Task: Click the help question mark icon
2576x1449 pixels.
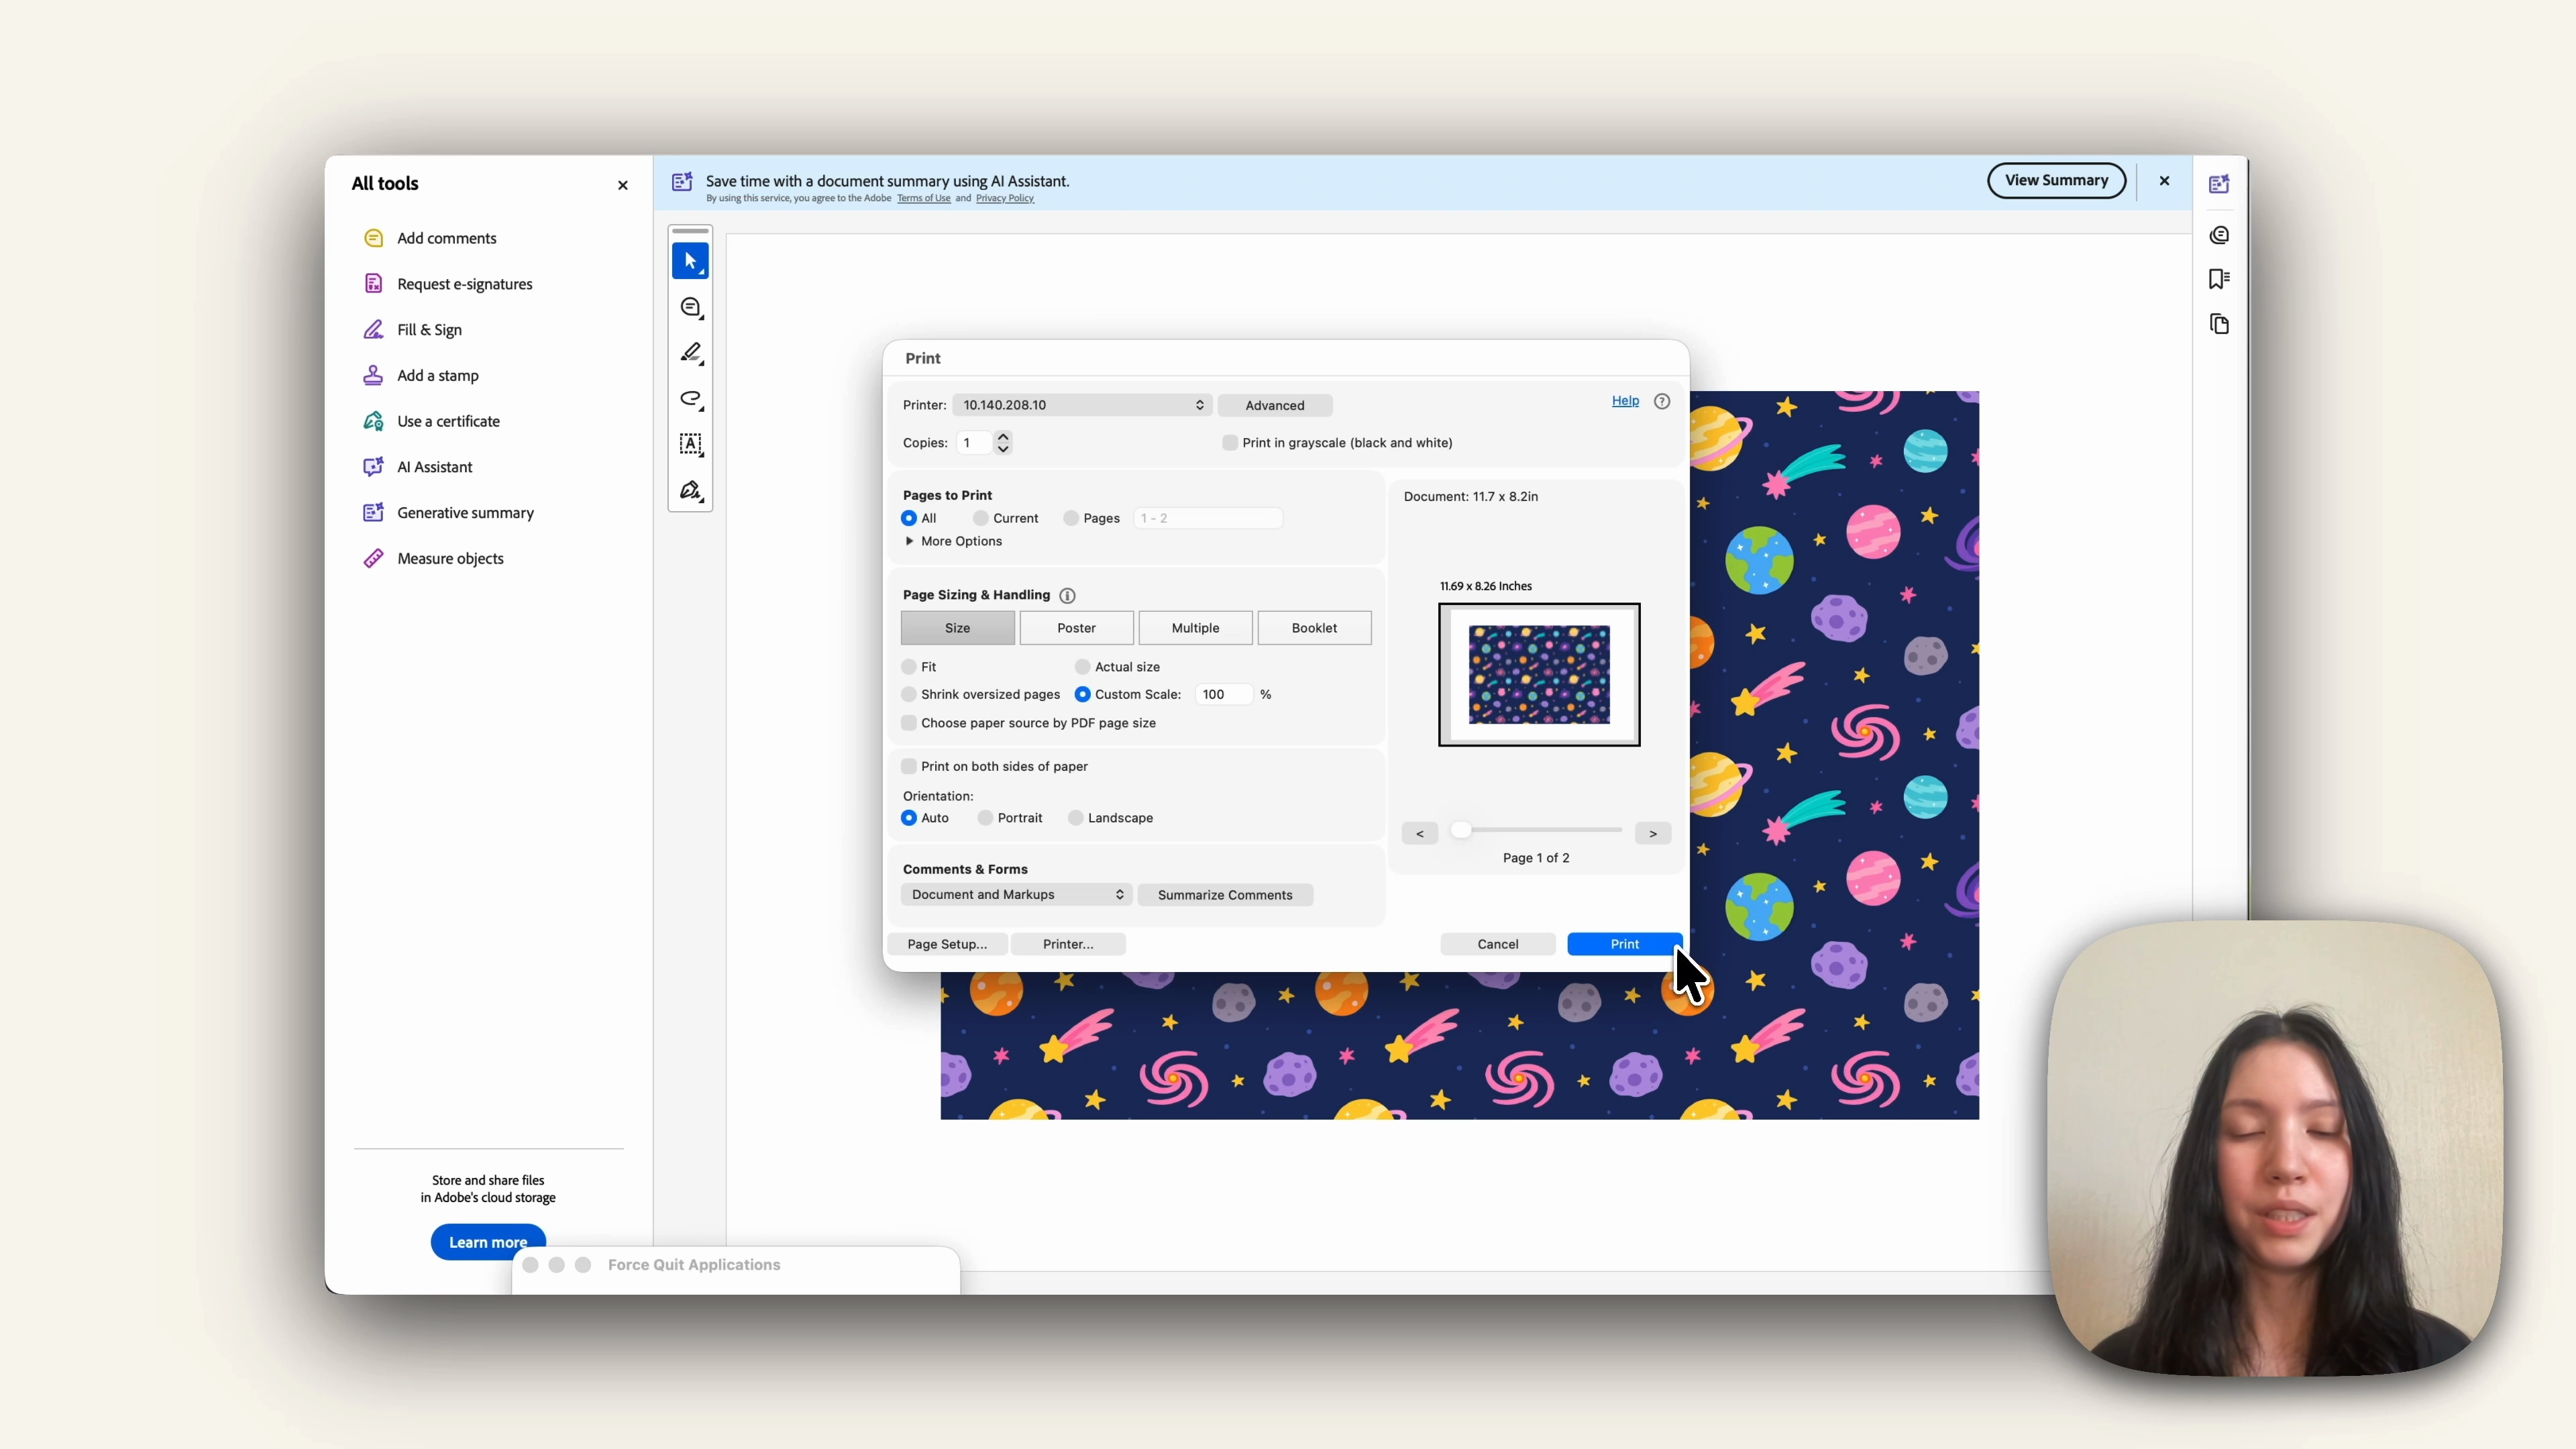Action: pyautogui.click(x=1662, y=401)
